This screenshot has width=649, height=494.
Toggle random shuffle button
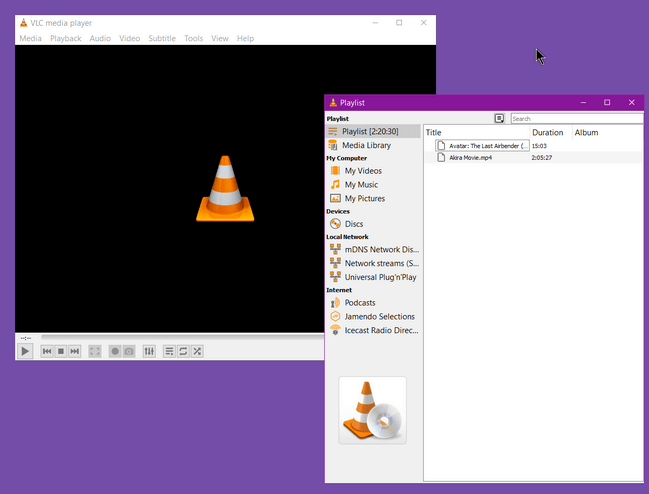coord(197,351)
